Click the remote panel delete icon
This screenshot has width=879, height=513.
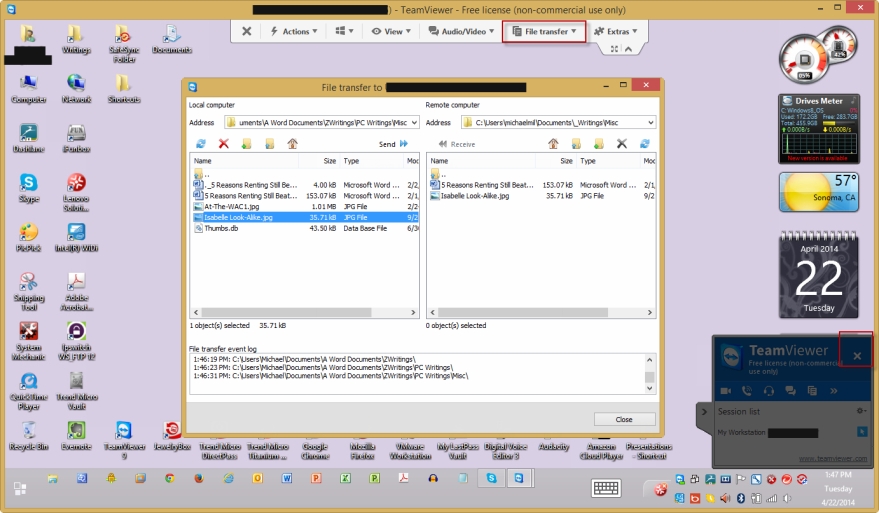pos(621,144)
